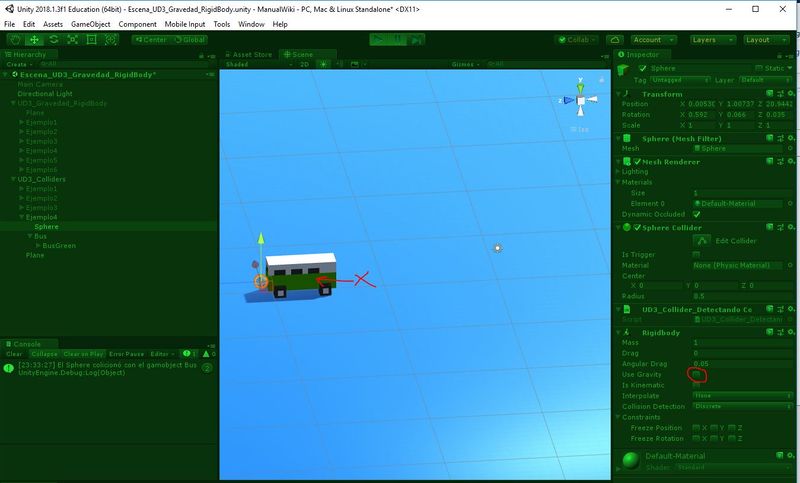This screenshot has height=483, width=800.
Task: Toggle Console Collapse button
Action: coord(44,354)
